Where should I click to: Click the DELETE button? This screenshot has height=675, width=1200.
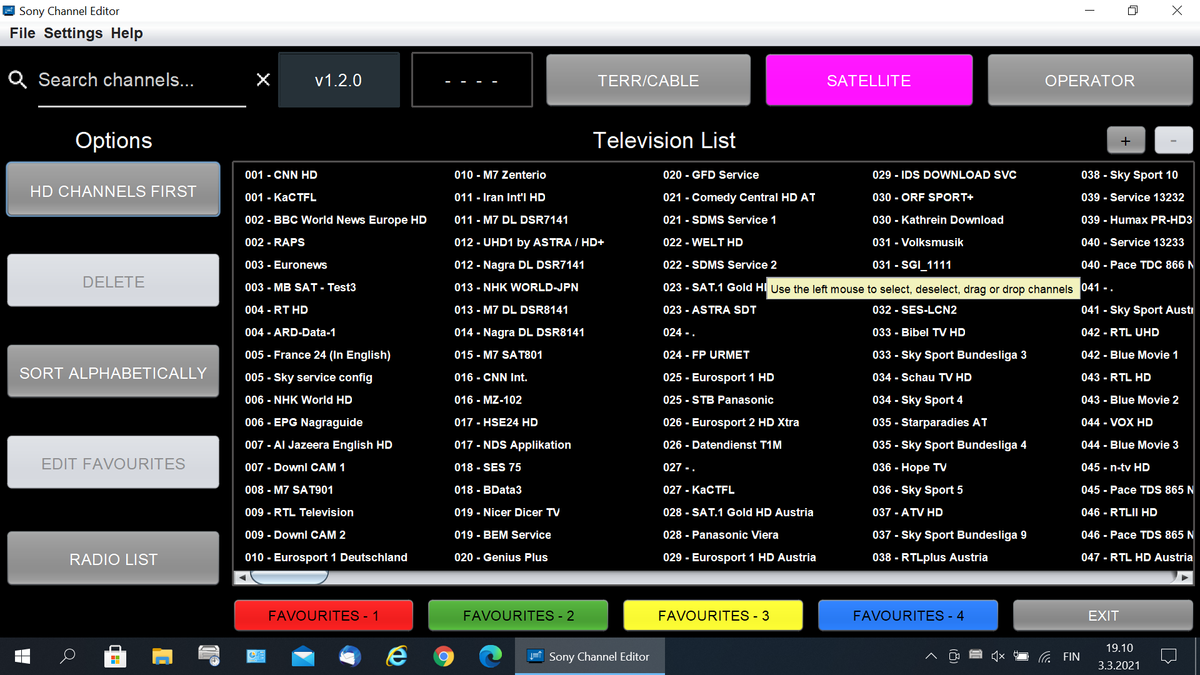[x=113, y=281]
